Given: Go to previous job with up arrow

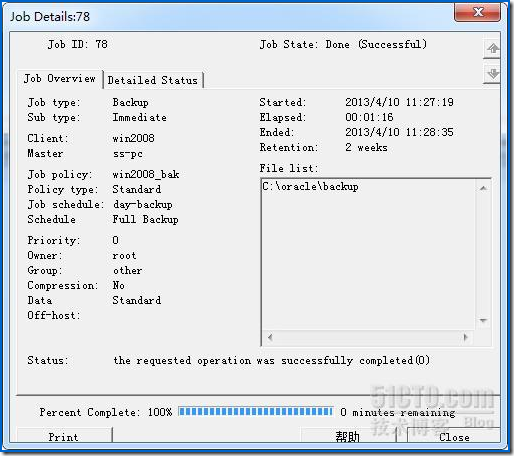Looking at the screenshot, I should [x=492, y=49].
